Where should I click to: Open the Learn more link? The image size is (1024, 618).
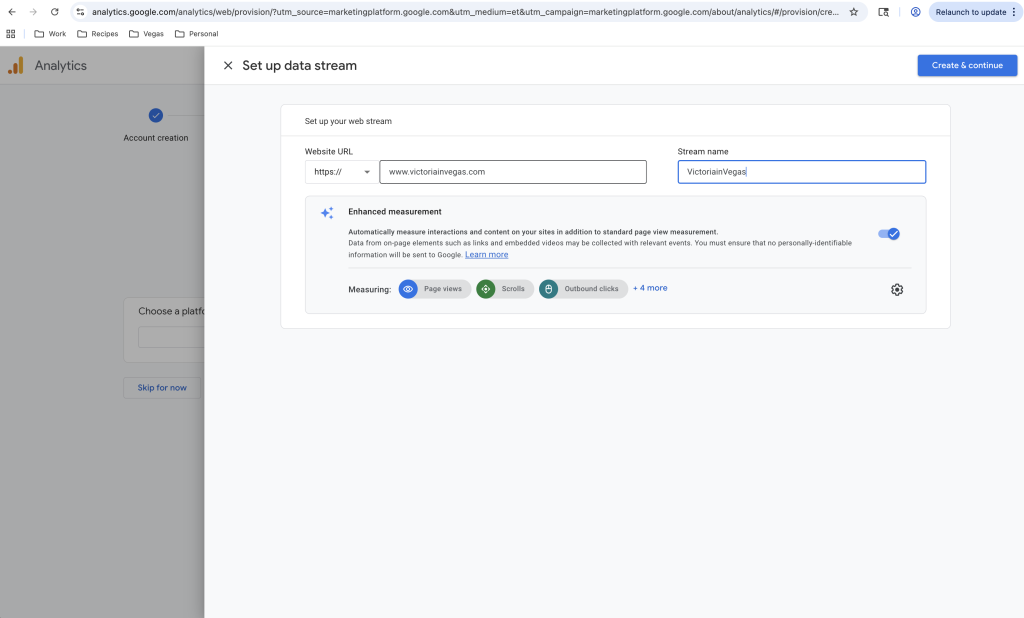point(486,255)
